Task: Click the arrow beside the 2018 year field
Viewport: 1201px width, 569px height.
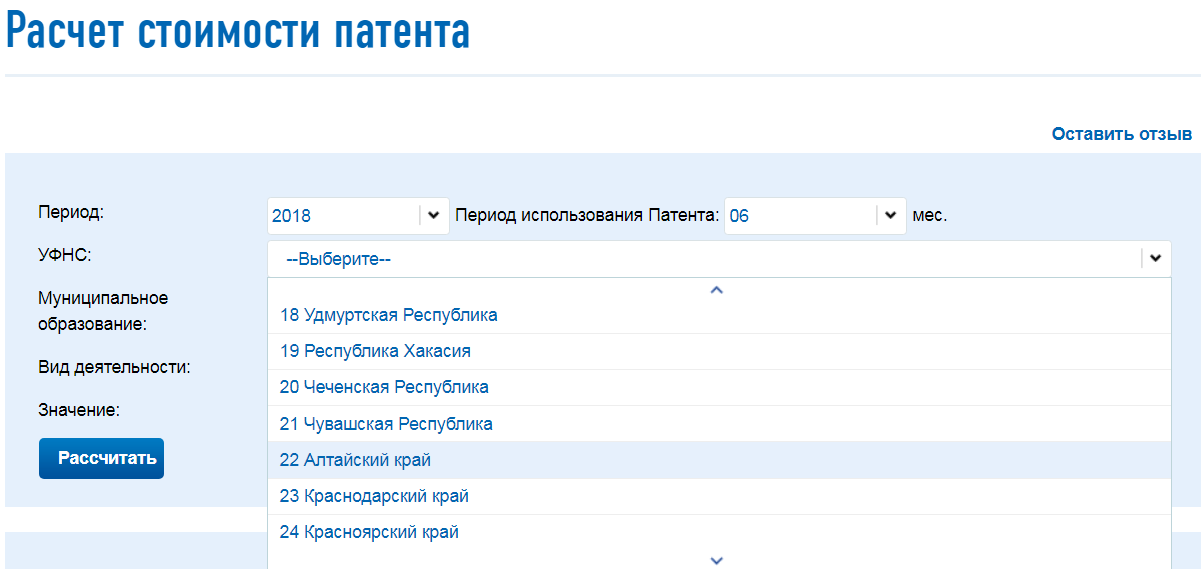Action: (434, 215)
